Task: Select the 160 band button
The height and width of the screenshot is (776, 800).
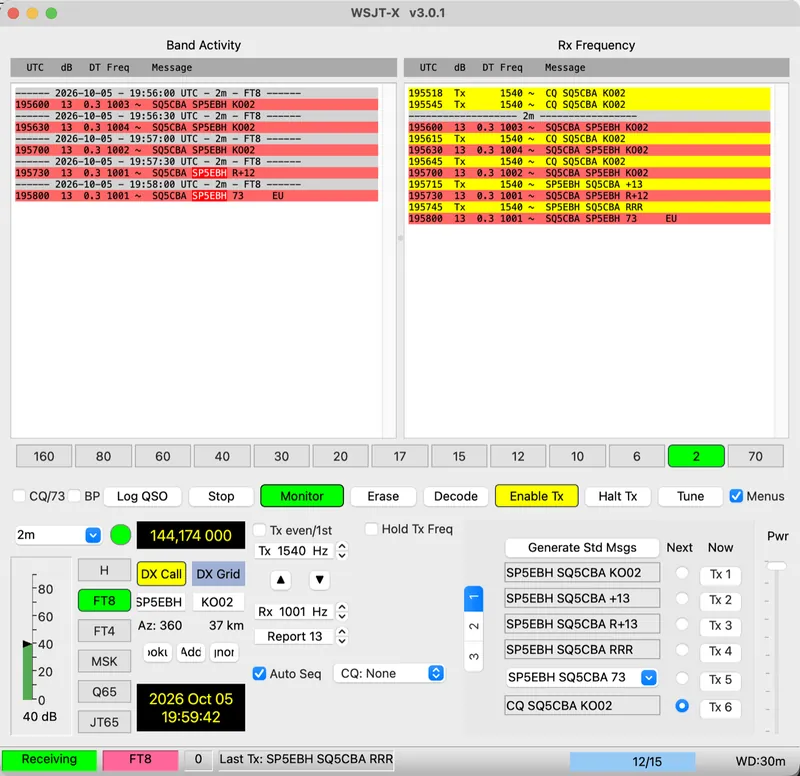Action: point(44,456)
